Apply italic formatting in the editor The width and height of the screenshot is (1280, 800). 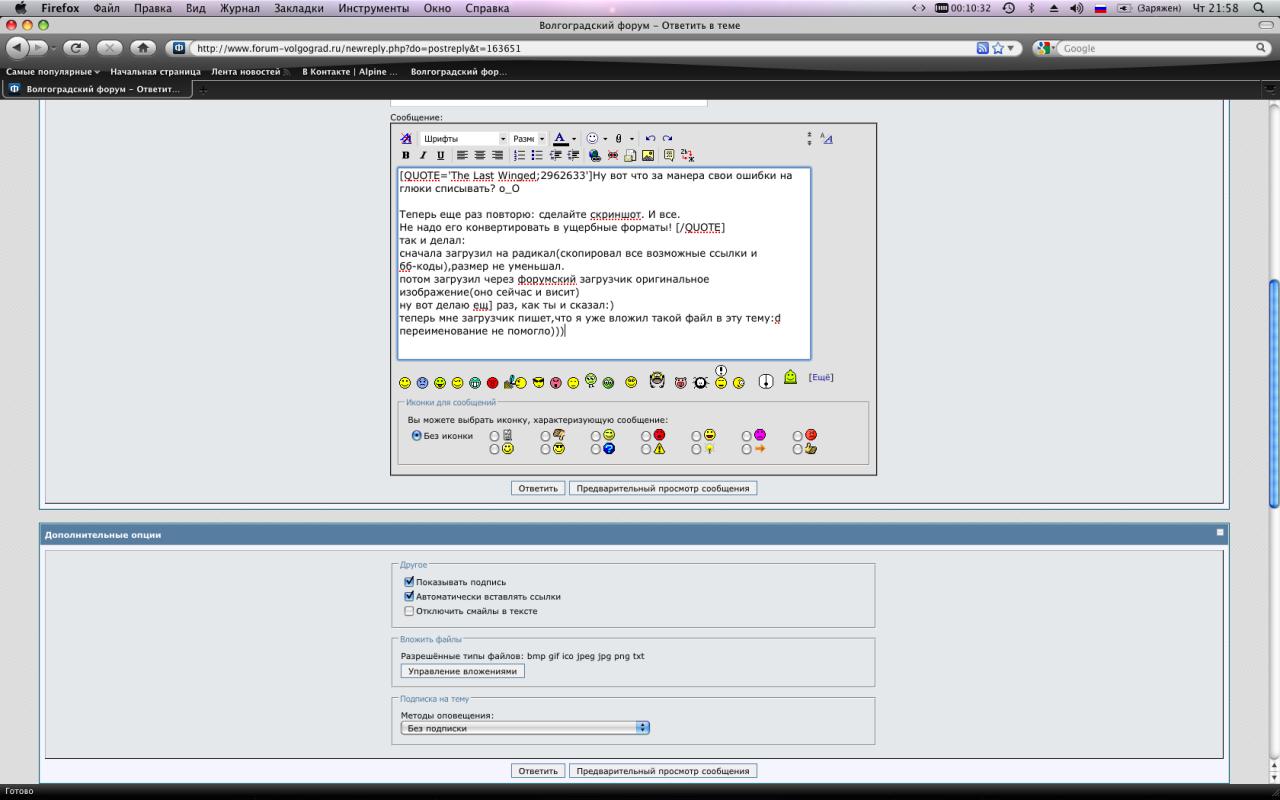coord(422,155)
